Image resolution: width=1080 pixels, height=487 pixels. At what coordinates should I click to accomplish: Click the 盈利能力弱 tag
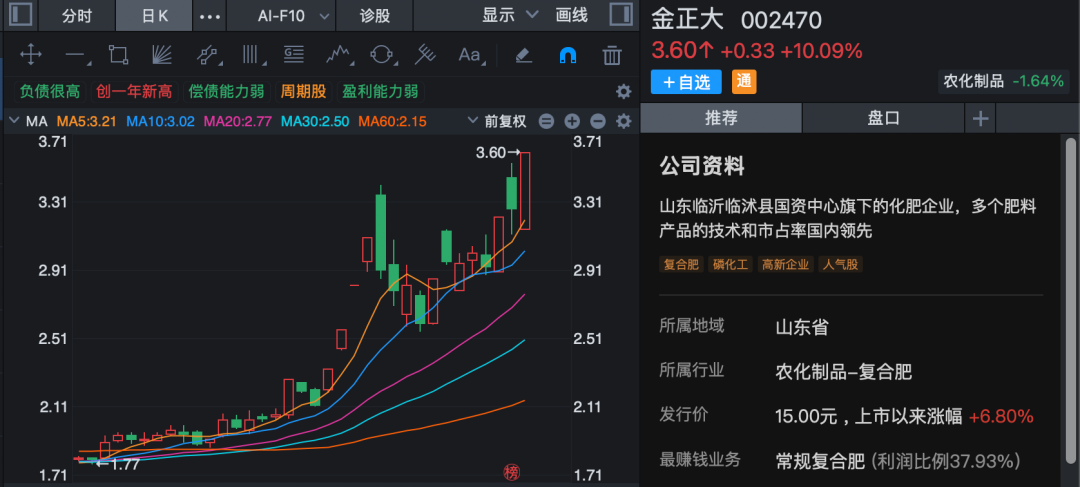pos(380,92)
